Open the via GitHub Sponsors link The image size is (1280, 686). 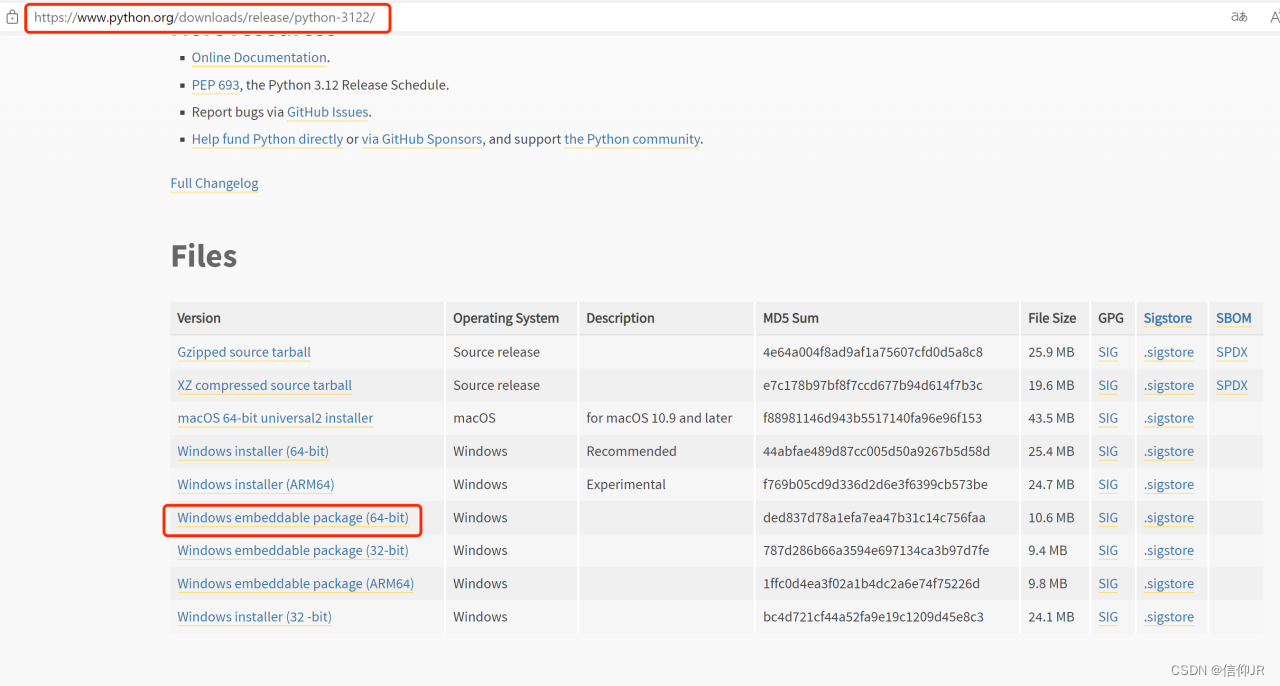coord(422,139)
